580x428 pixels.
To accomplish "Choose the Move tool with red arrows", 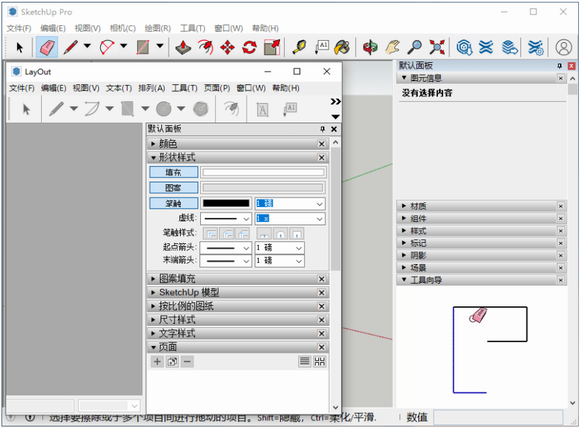I will coord(227,47).
